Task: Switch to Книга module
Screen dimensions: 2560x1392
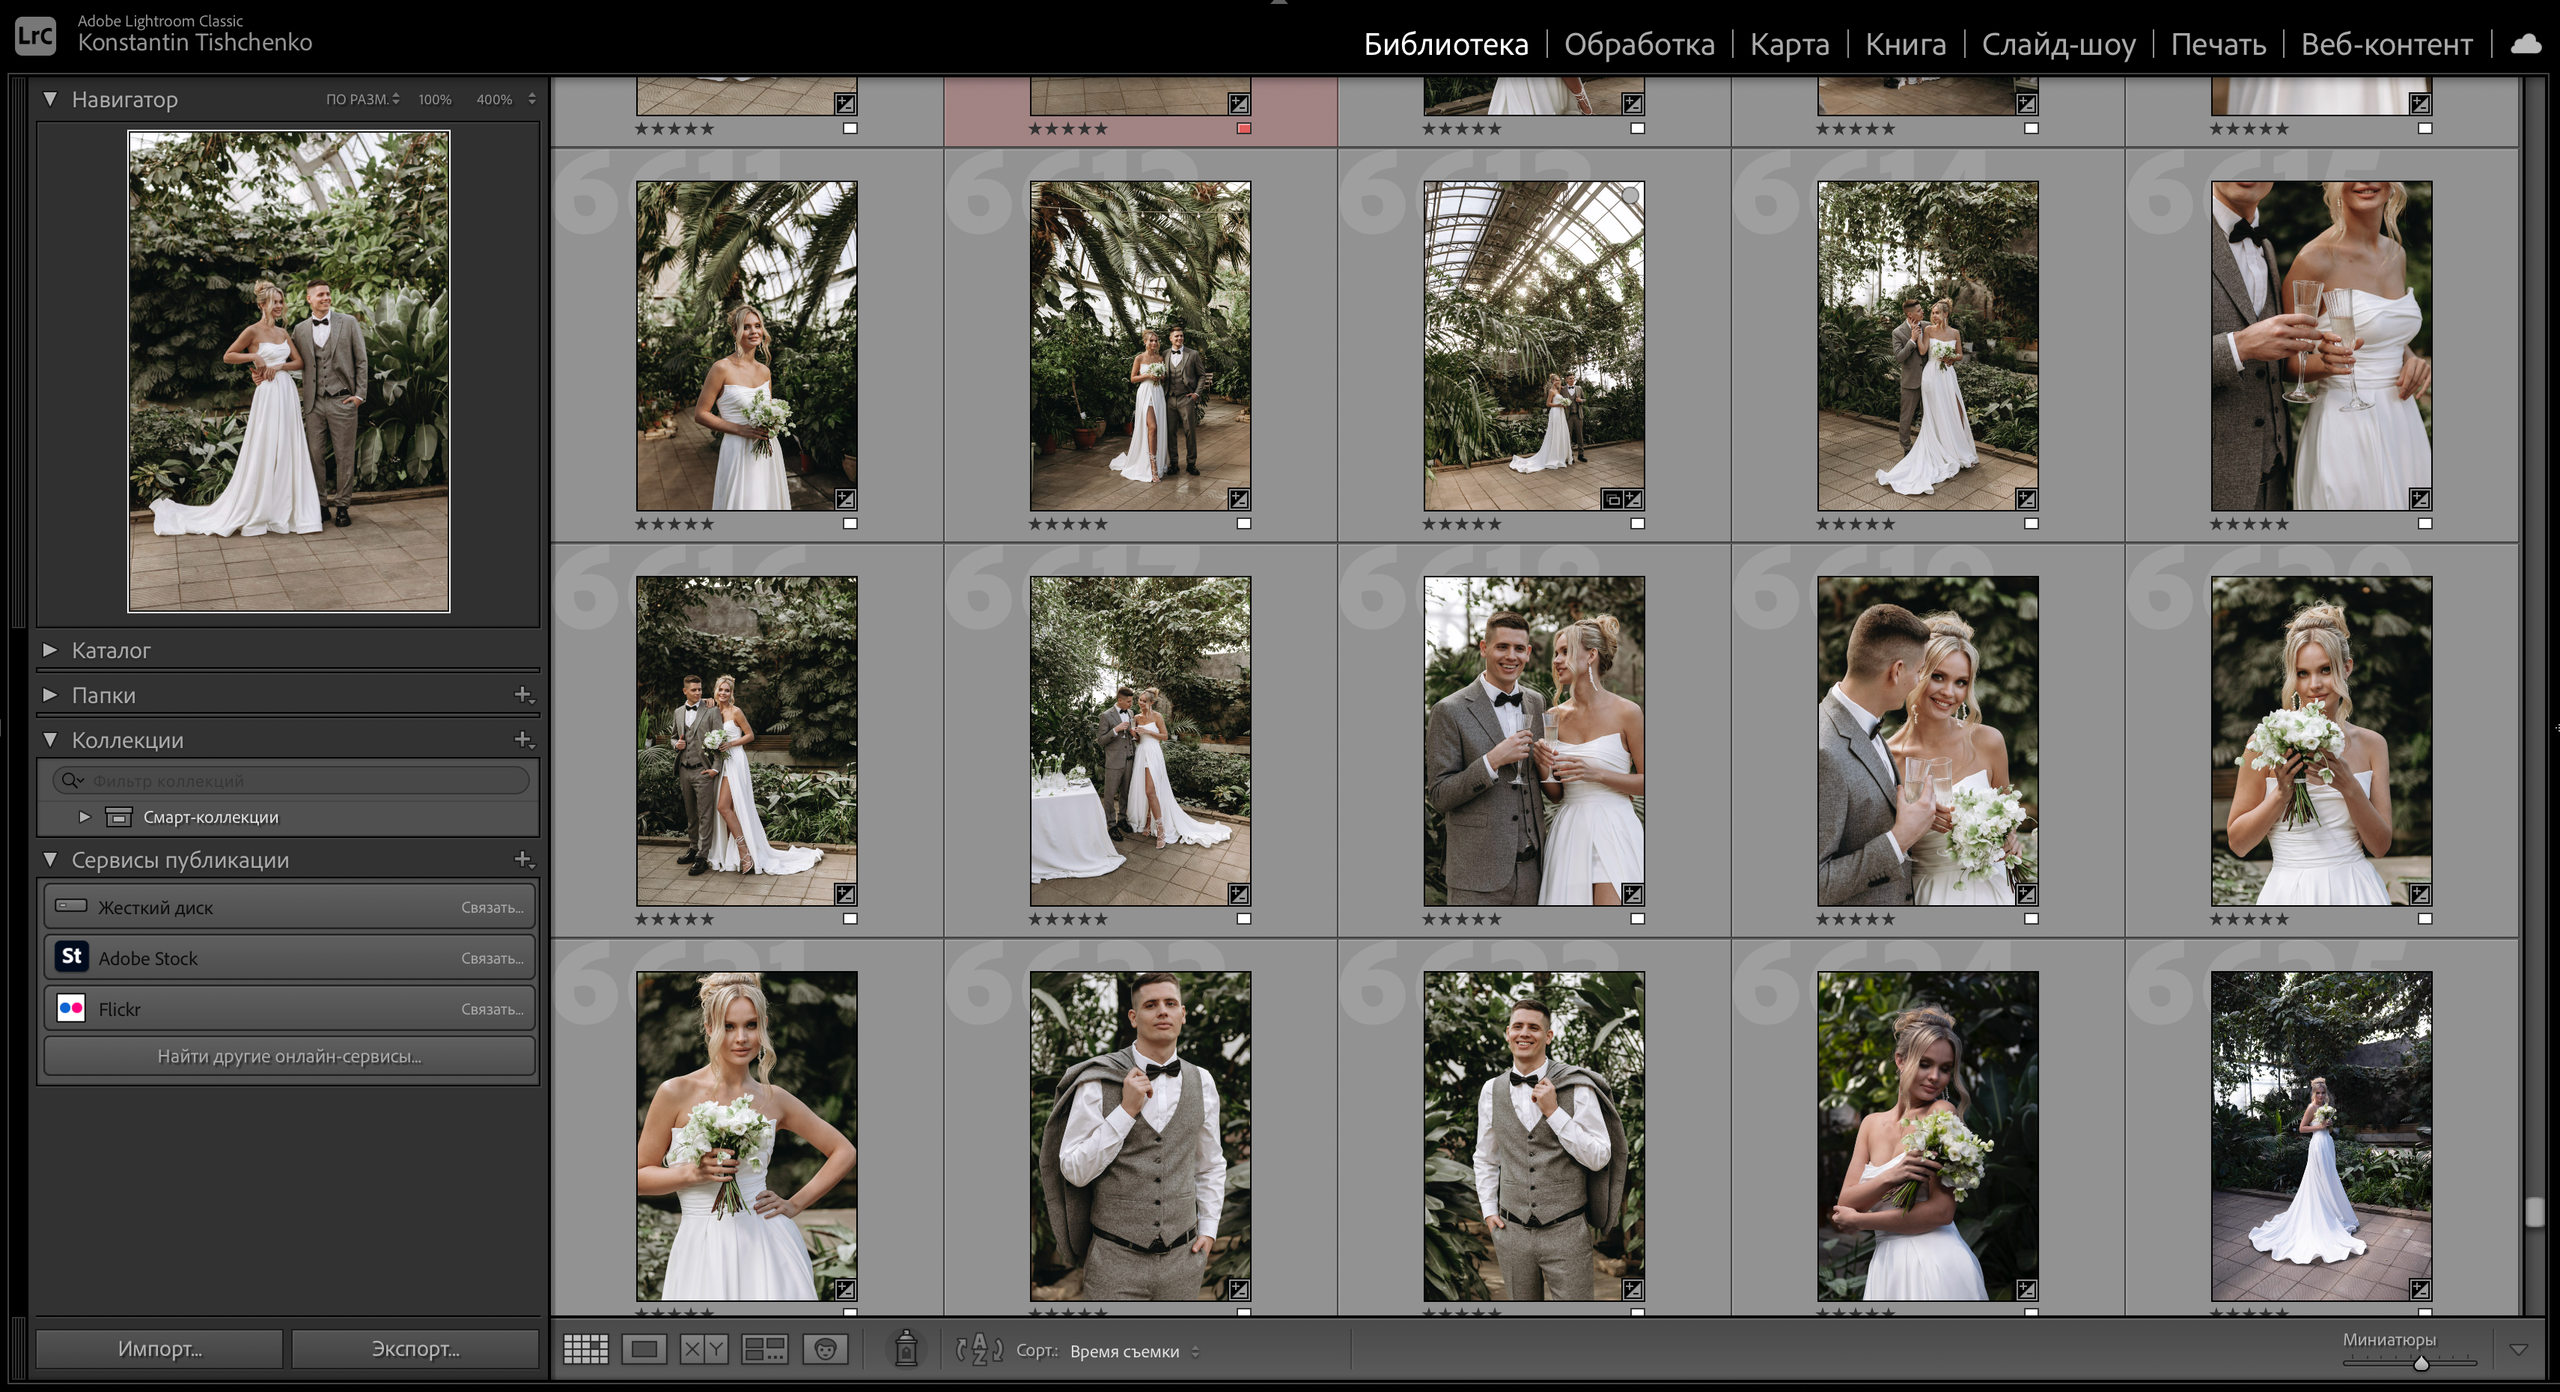Action: pos(1905,44)
